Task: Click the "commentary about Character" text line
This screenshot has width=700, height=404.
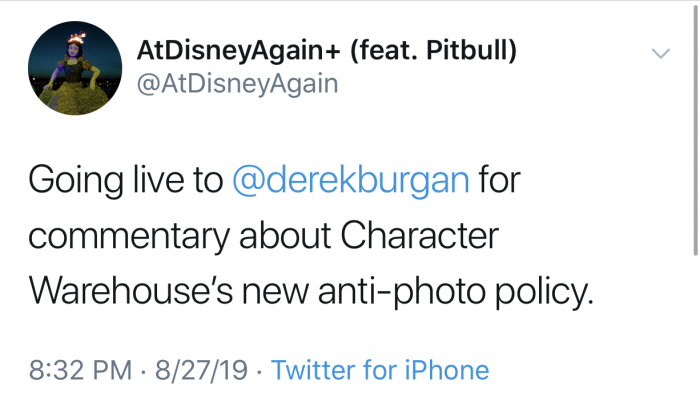Action: click(263, 236)
